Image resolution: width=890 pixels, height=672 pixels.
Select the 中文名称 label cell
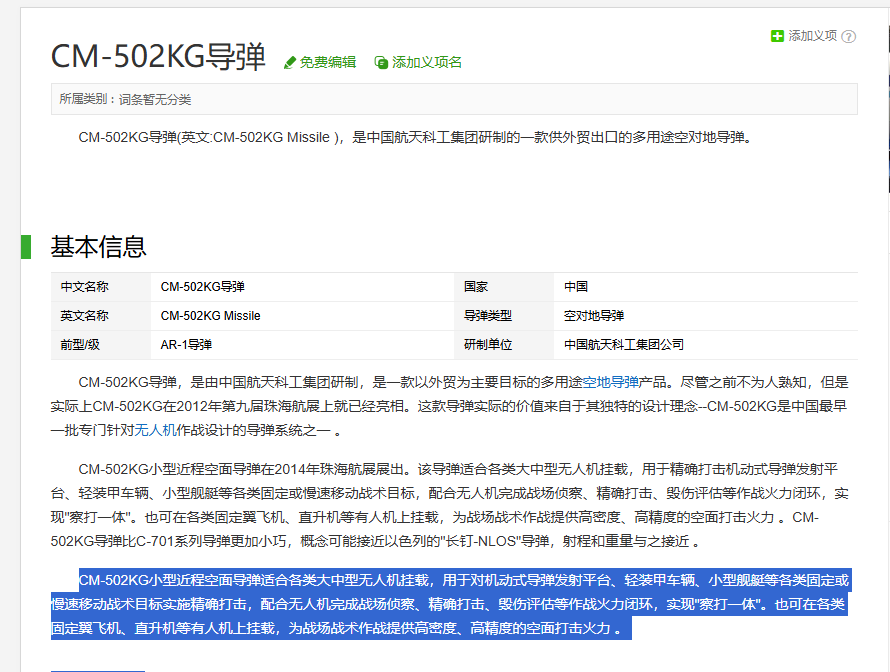pos(101,287)
